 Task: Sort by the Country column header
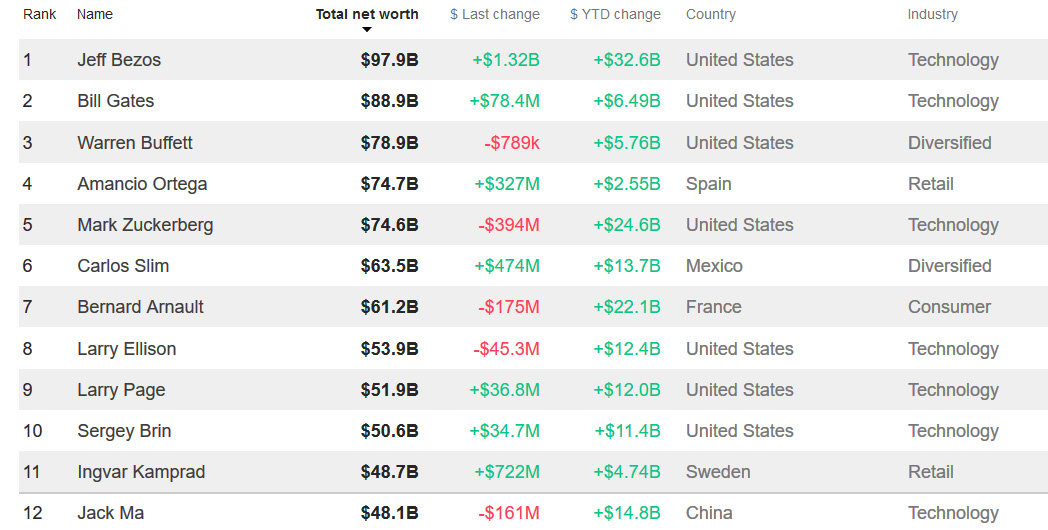pyautogui.click(x=710, y=14)
